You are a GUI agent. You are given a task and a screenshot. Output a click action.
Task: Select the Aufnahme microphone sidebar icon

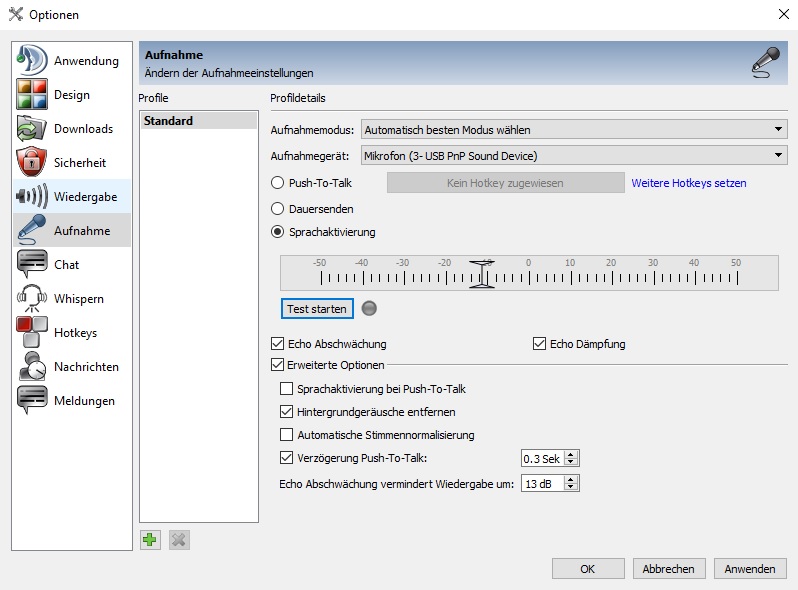32,230
